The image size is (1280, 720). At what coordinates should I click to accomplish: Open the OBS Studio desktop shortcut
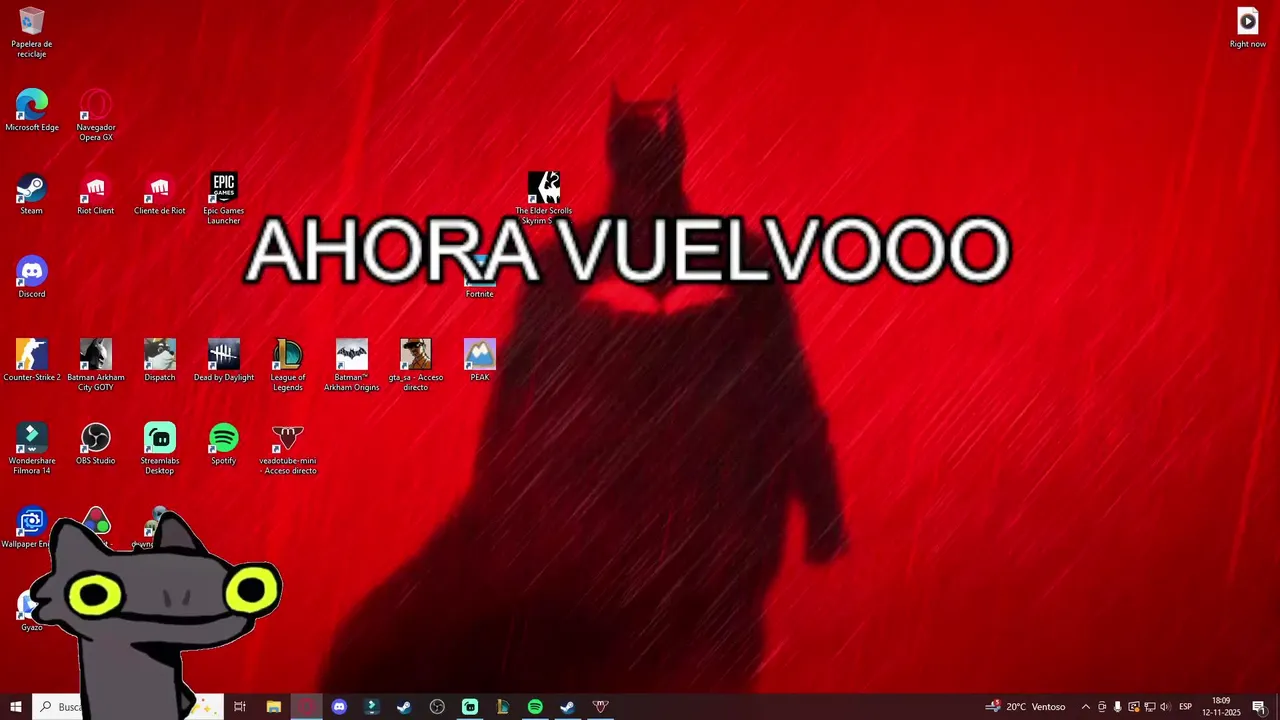(x=96, y=444)
